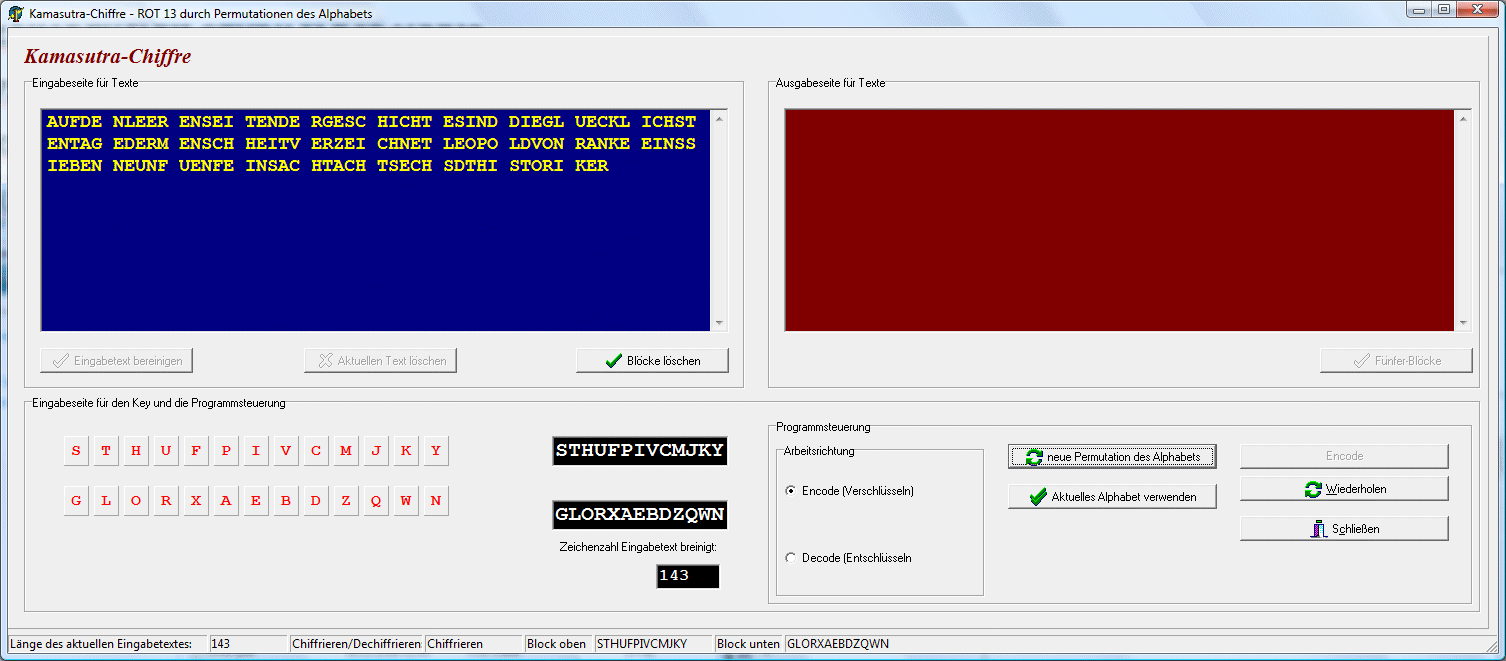Click status bar value Chiffrieren
The width and height of the screenshot is (1506, 661).
pos(473,644)
